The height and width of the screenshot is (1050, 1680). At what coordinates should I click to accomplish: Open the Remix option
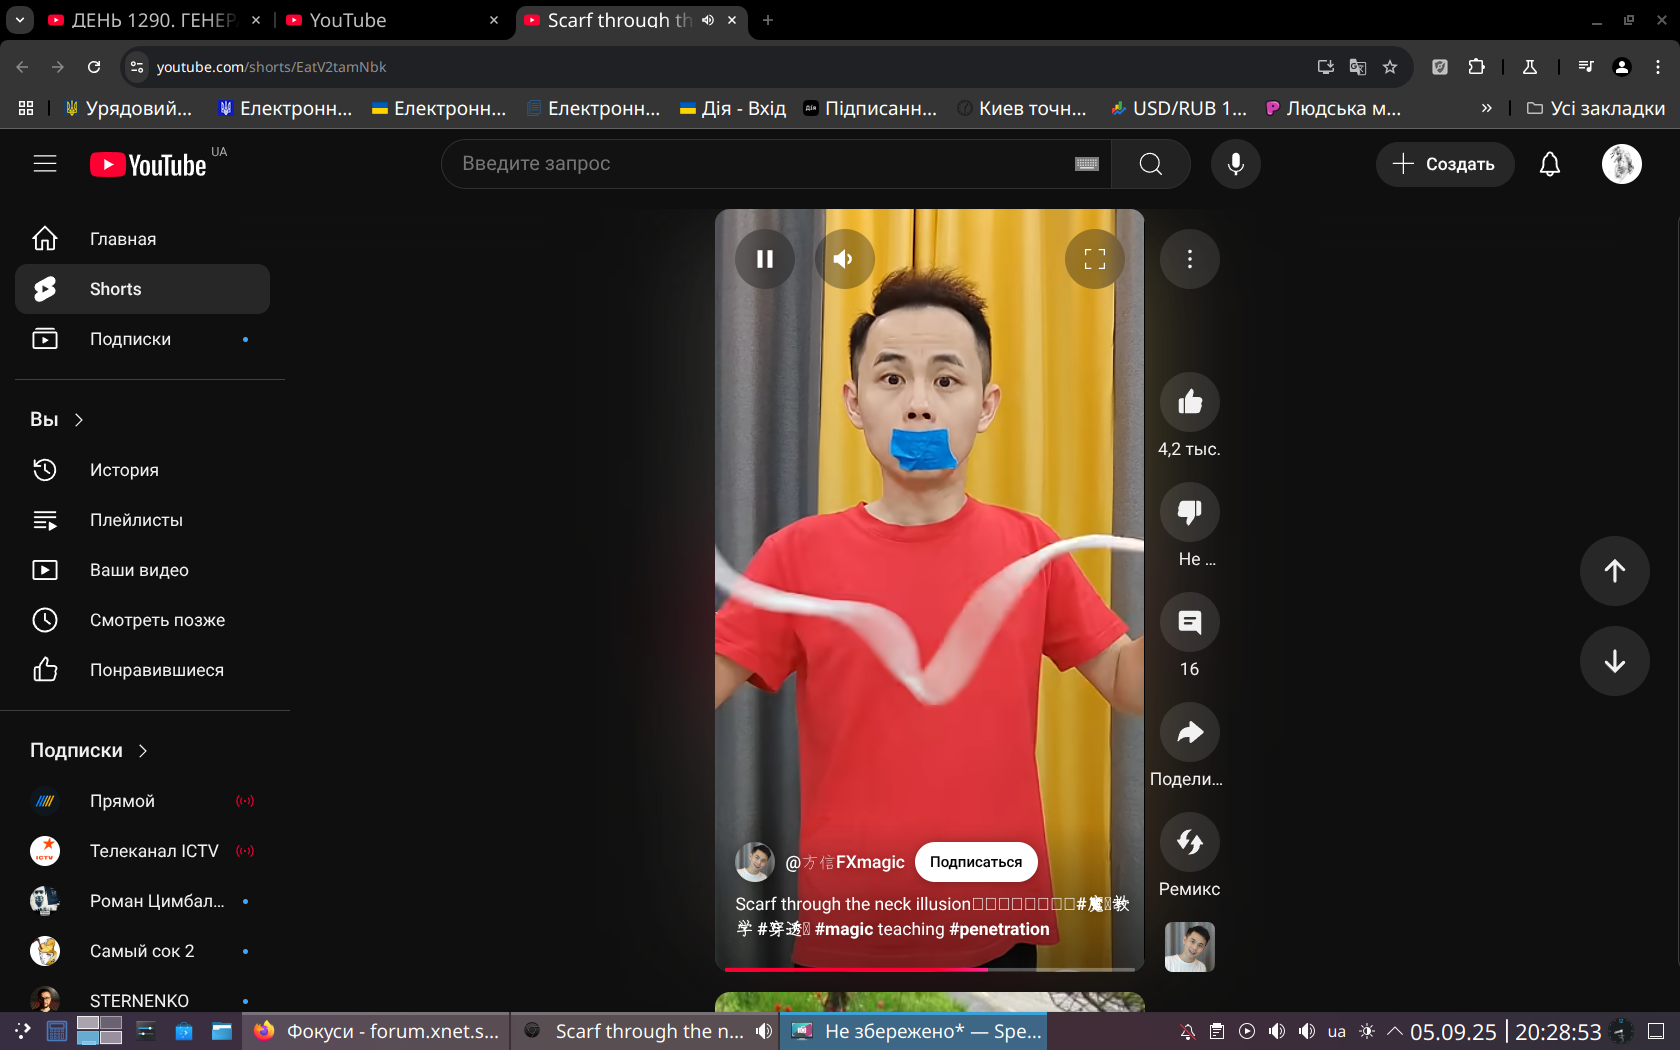coord(1189,842)
